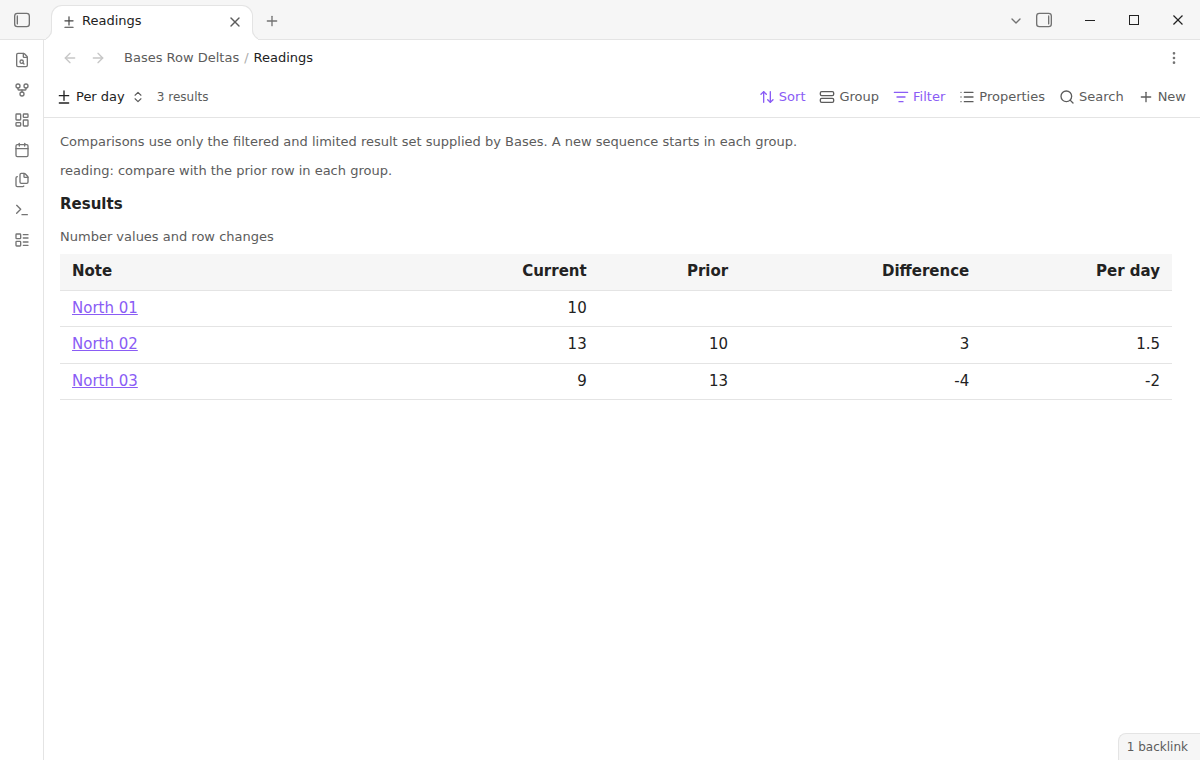Toggle the left sidebar panel icon
1200x760 pixels.
click(22, 20)
